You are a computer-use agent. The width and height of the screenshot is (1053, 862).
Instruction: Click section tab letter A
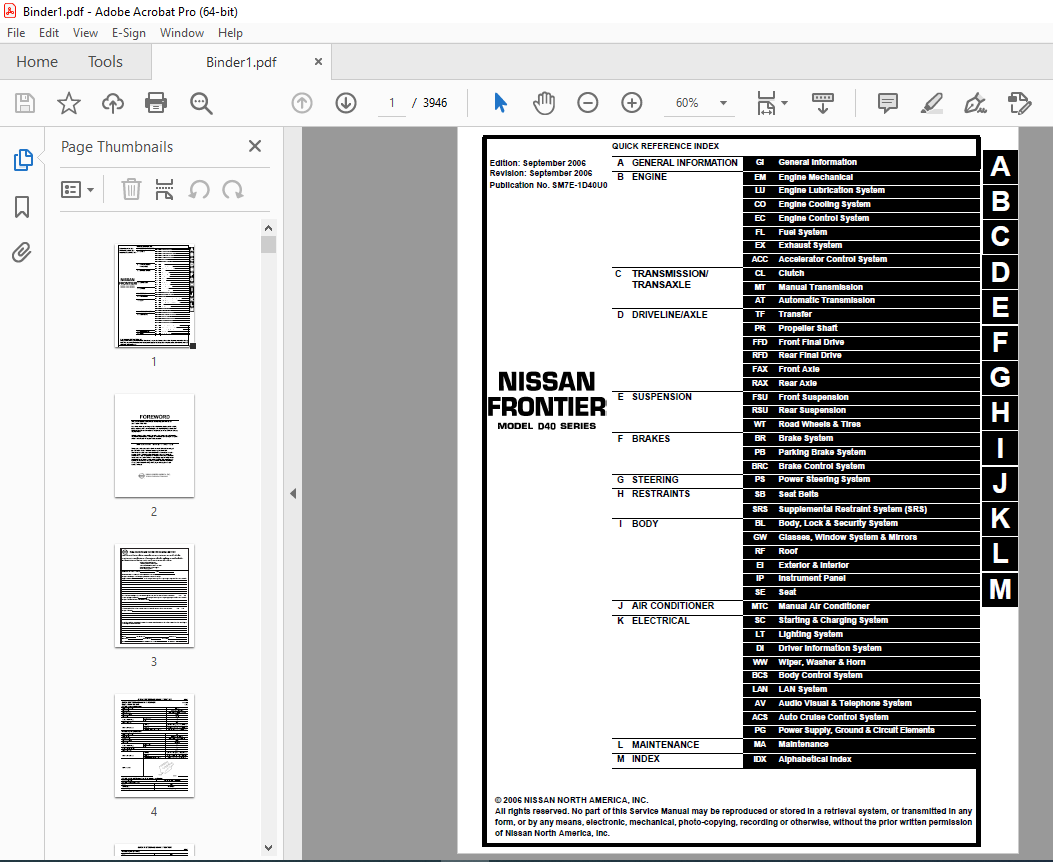point(1000,166)
